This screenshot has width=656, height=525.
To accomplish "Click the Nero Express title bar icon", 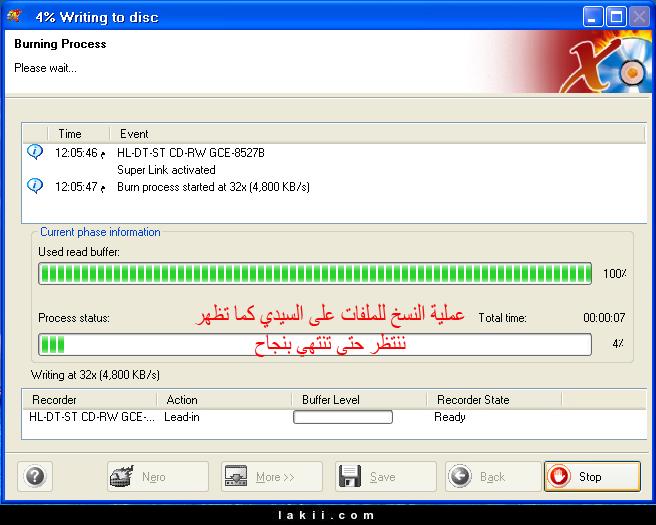I will tap(15, 16).
